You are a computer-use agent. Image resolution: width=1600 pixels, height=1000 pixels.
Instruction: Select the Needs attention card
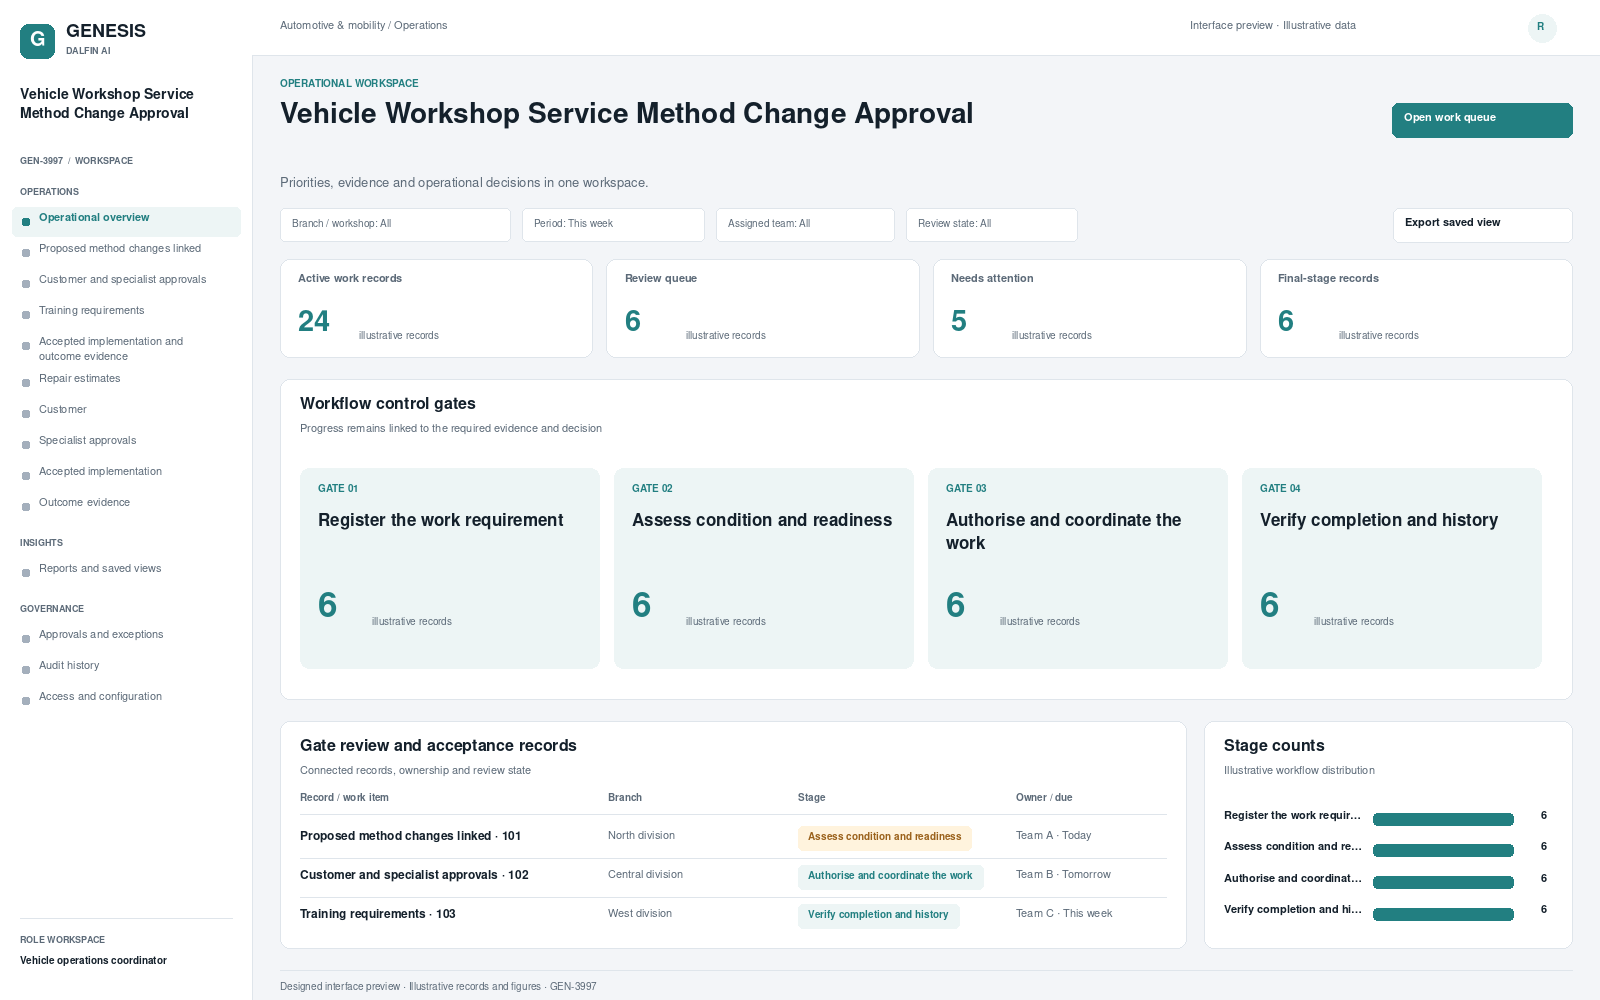(x=1090, y=308)
